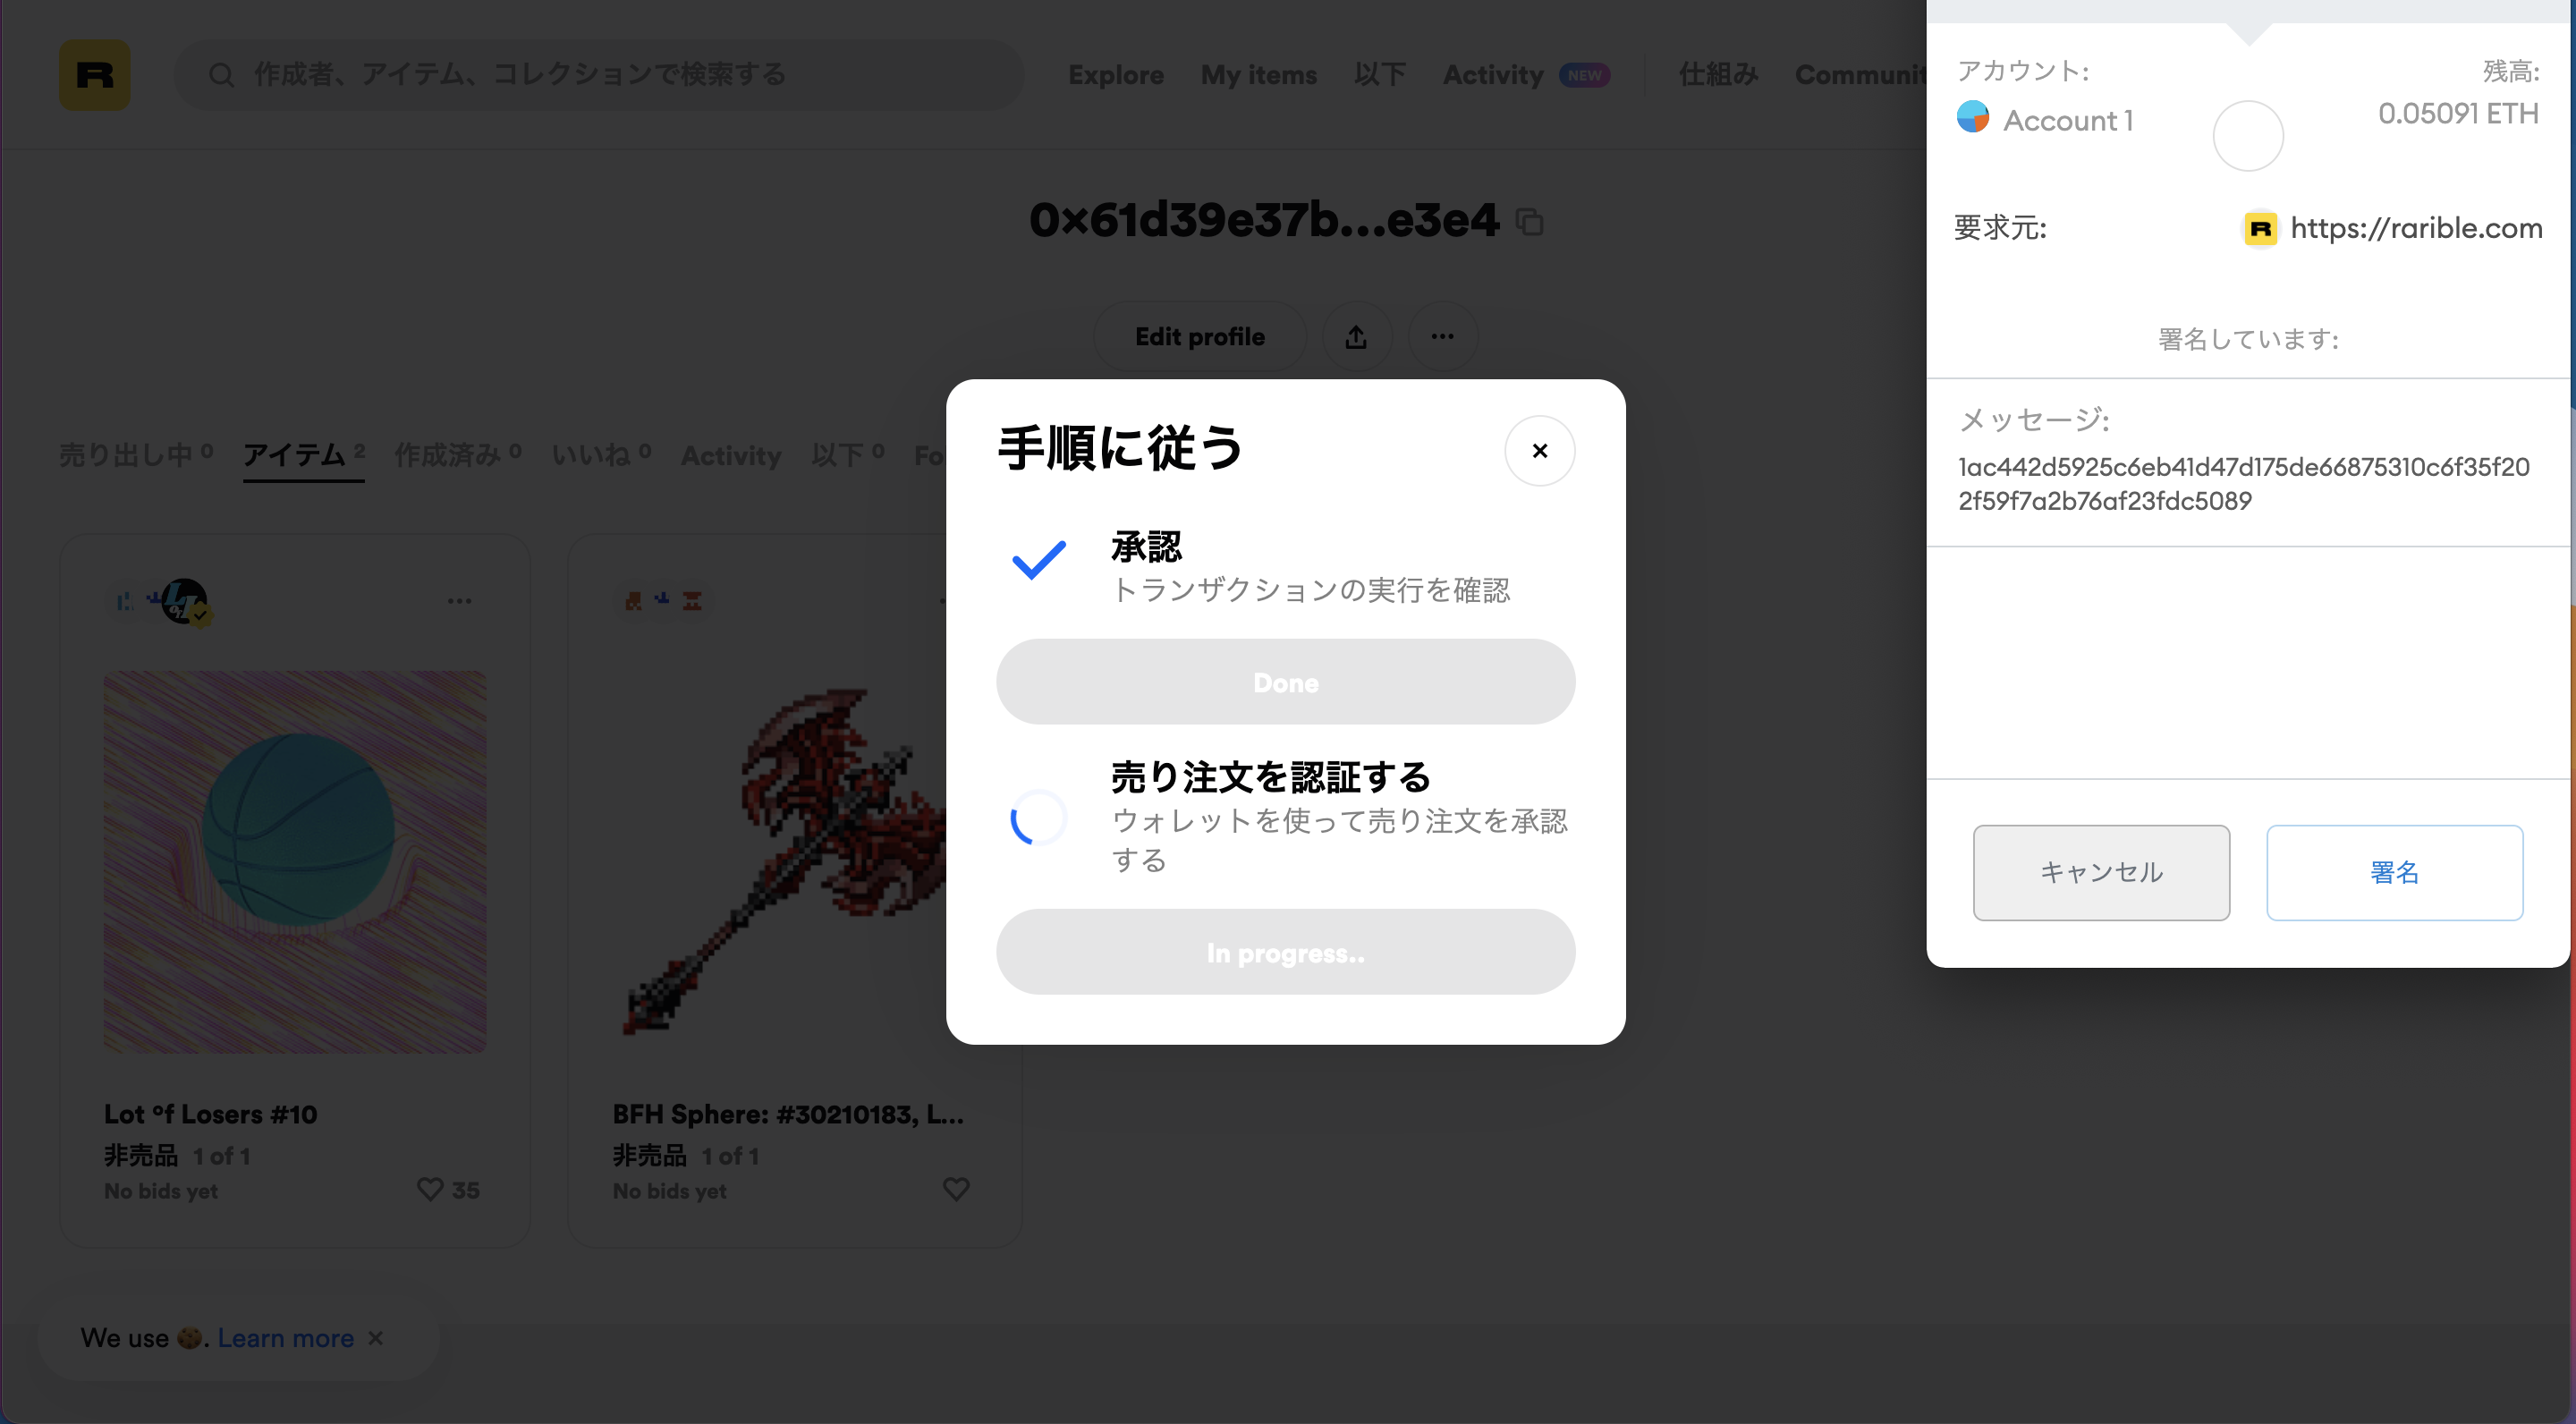Copy the wallet address icon
Image resolution: width=2576 pixels, height=1424 pixels.
1529,221
